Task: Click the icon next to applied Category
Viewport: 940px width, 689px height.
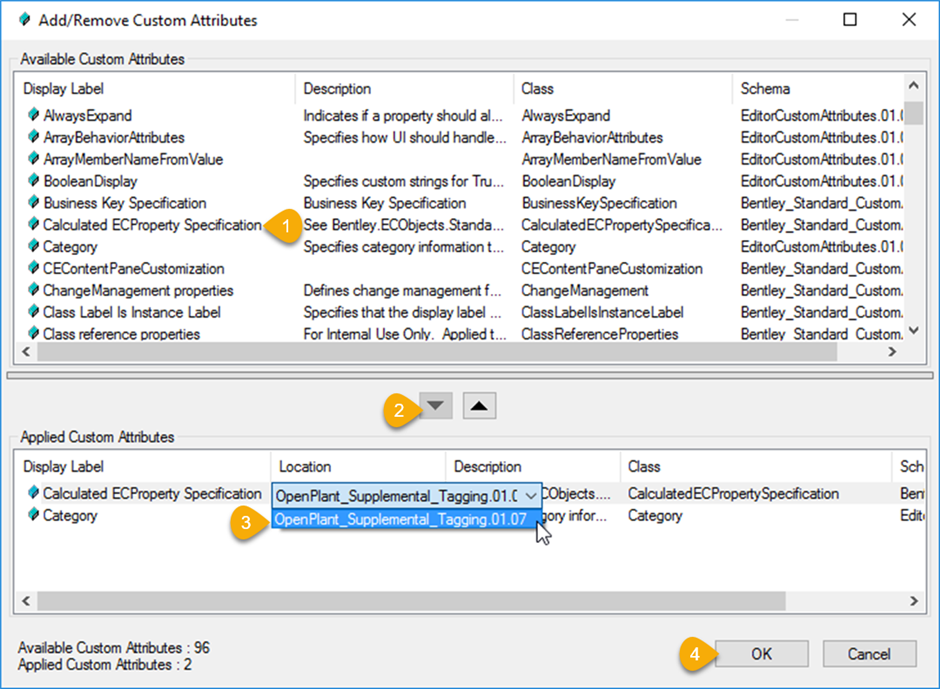Action: pos(32,516)
